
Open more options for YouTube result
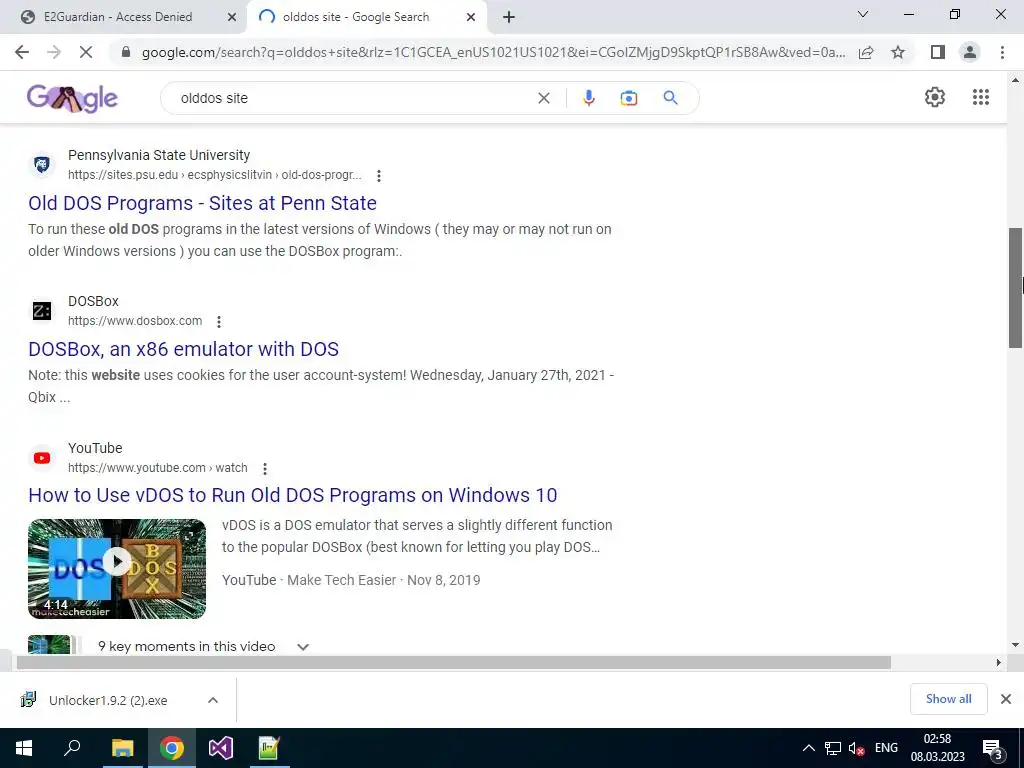[x=264, y=468]
